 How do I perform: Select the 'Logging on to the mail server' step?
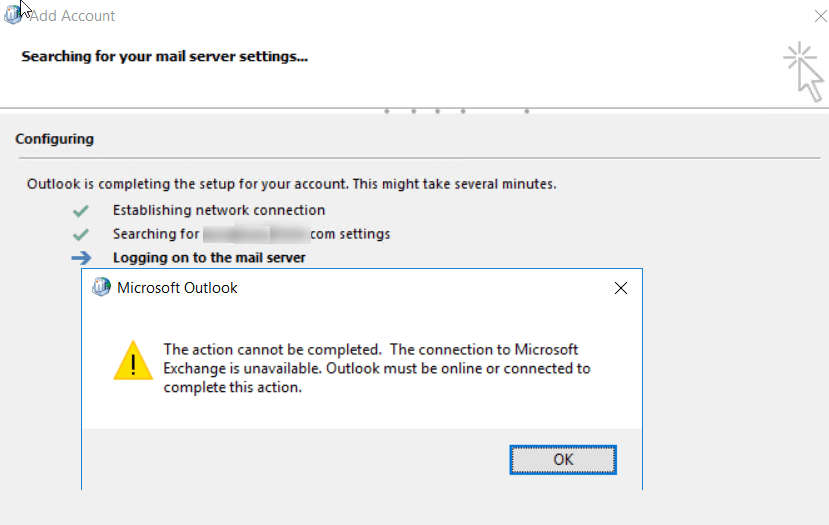tap(209, 257)
